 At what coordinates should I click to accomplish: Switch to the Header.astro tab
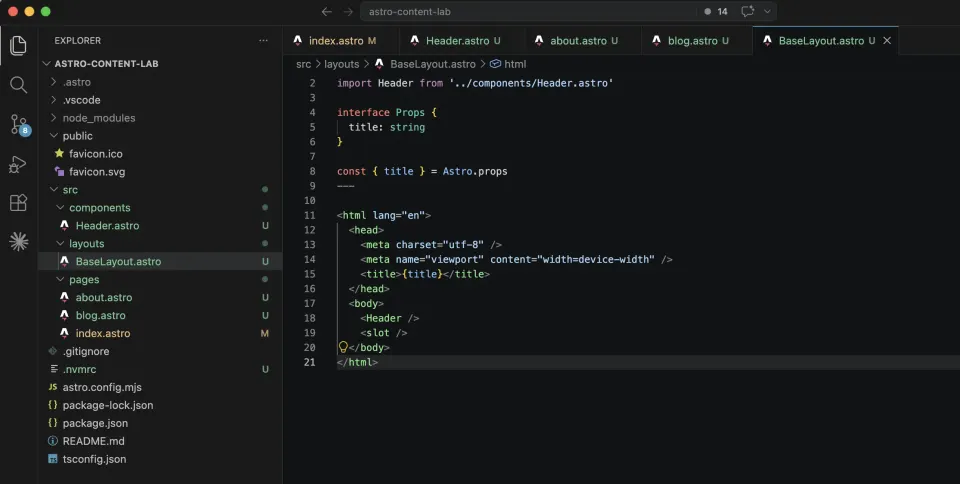pos(462,40)
